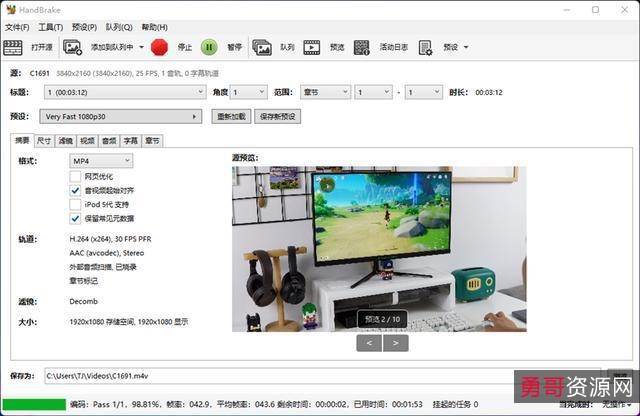Pause encoding with the green pause icon
Screen dimensions: 640x416
pyautogui.click(x=209, y=47)
